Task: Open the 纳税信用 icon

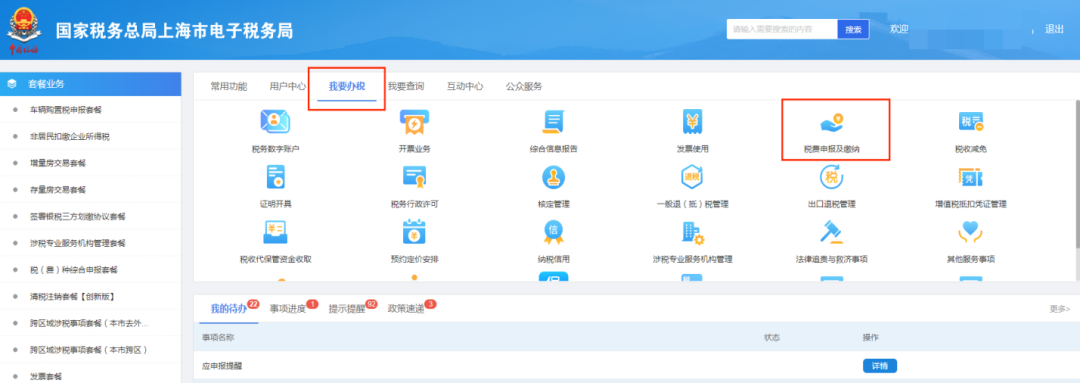Action: (554, 233)
